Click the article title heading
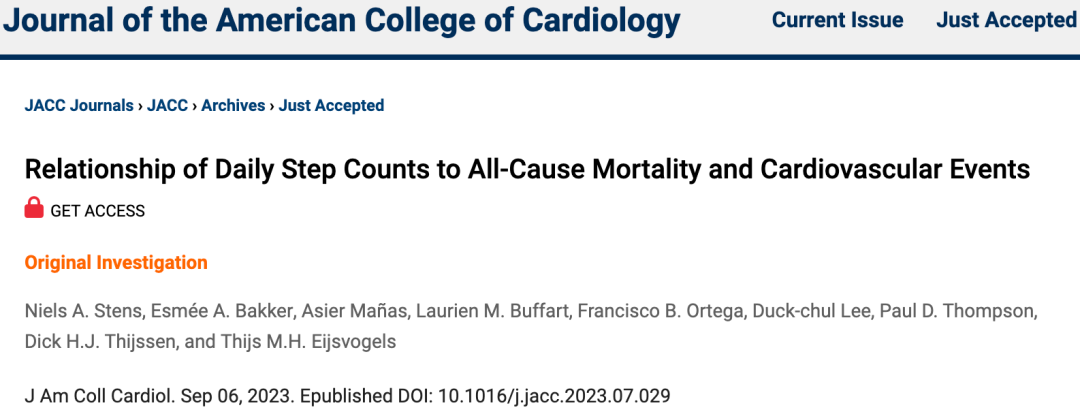Screen dimensions: 1080x414 pyautogui.click(x=527, y=168)
